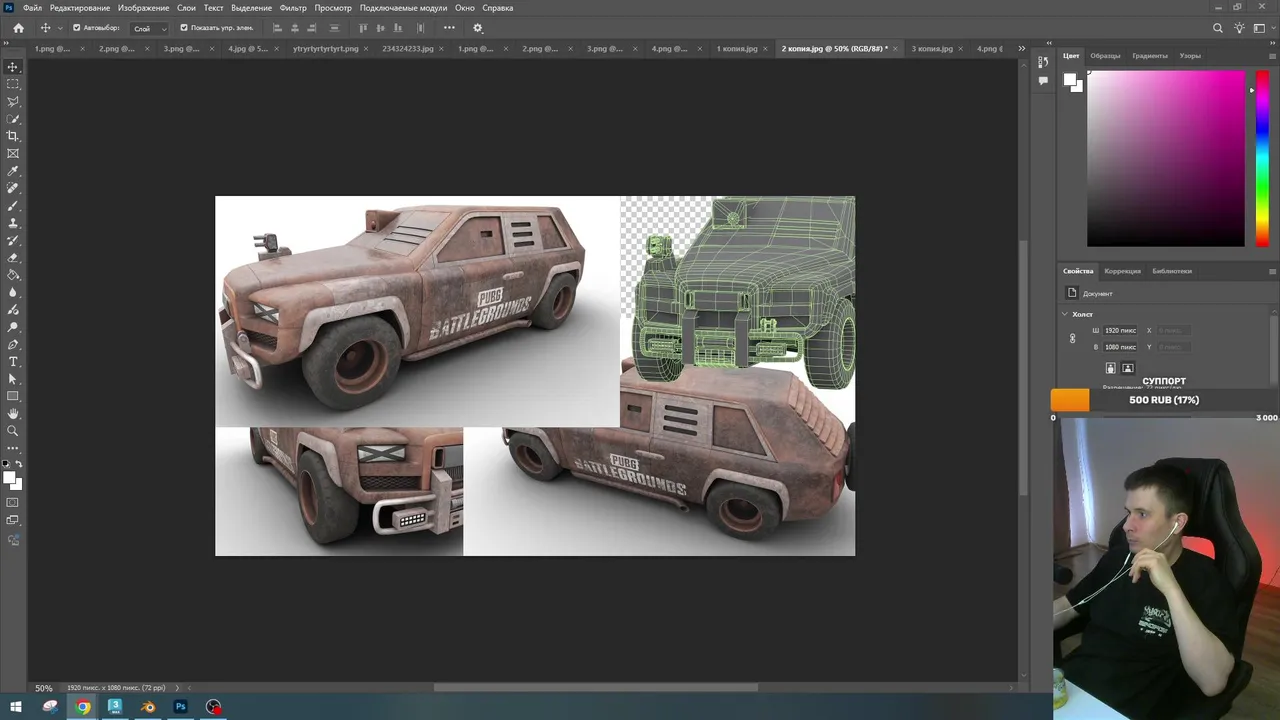
Task: Select the Paint Bucket tool
Action: pyautogui.click(x=13, y=275)
